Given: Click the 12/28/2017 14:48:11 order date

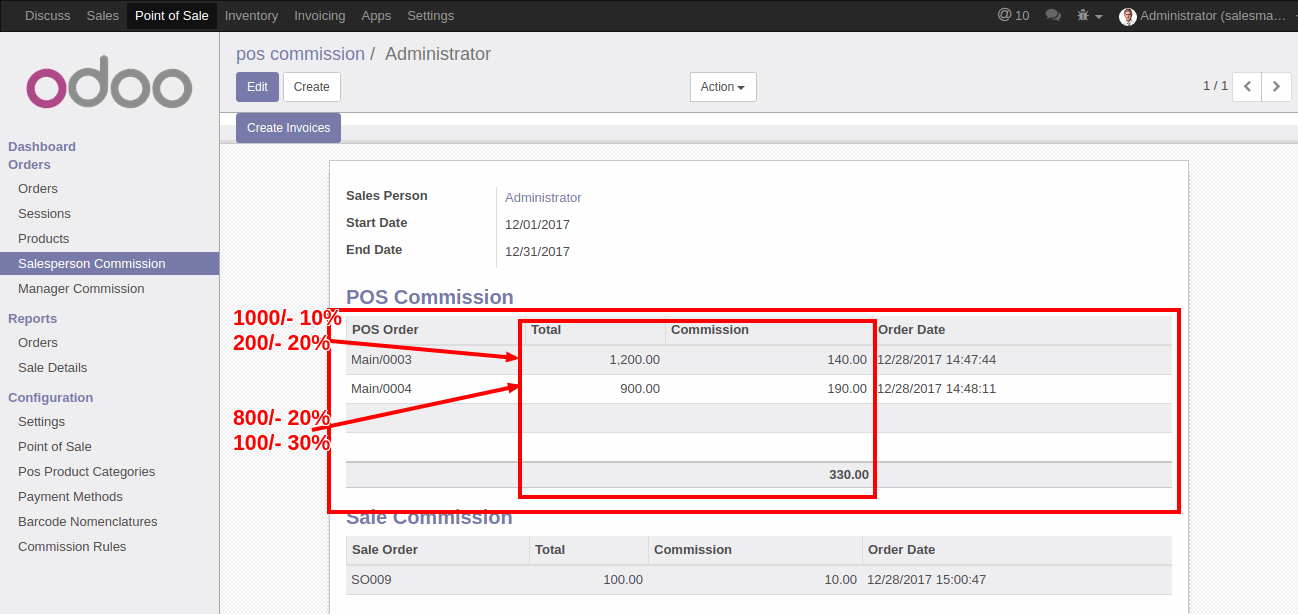Looking at the screenshot, I should [x=937, y=389].
